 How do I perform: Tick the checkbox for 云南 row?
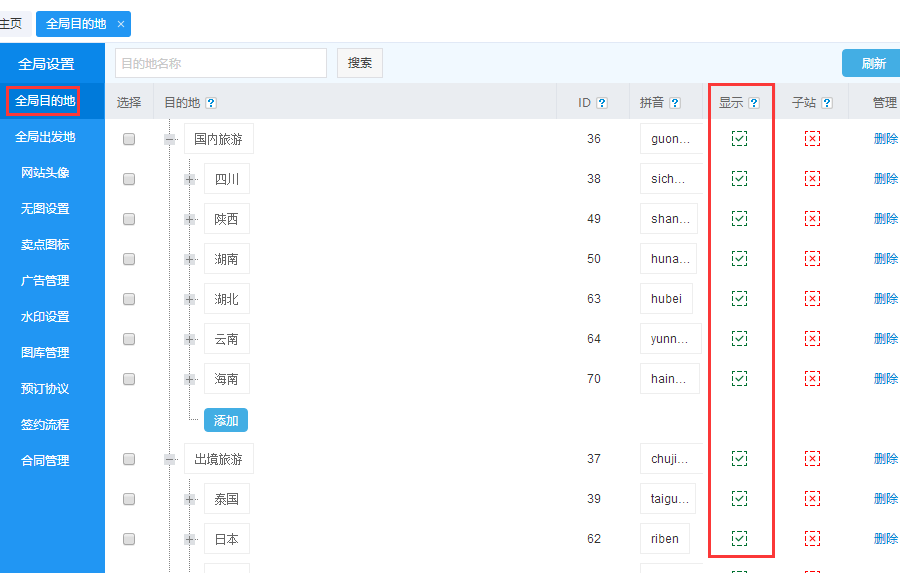click(129, 339)
